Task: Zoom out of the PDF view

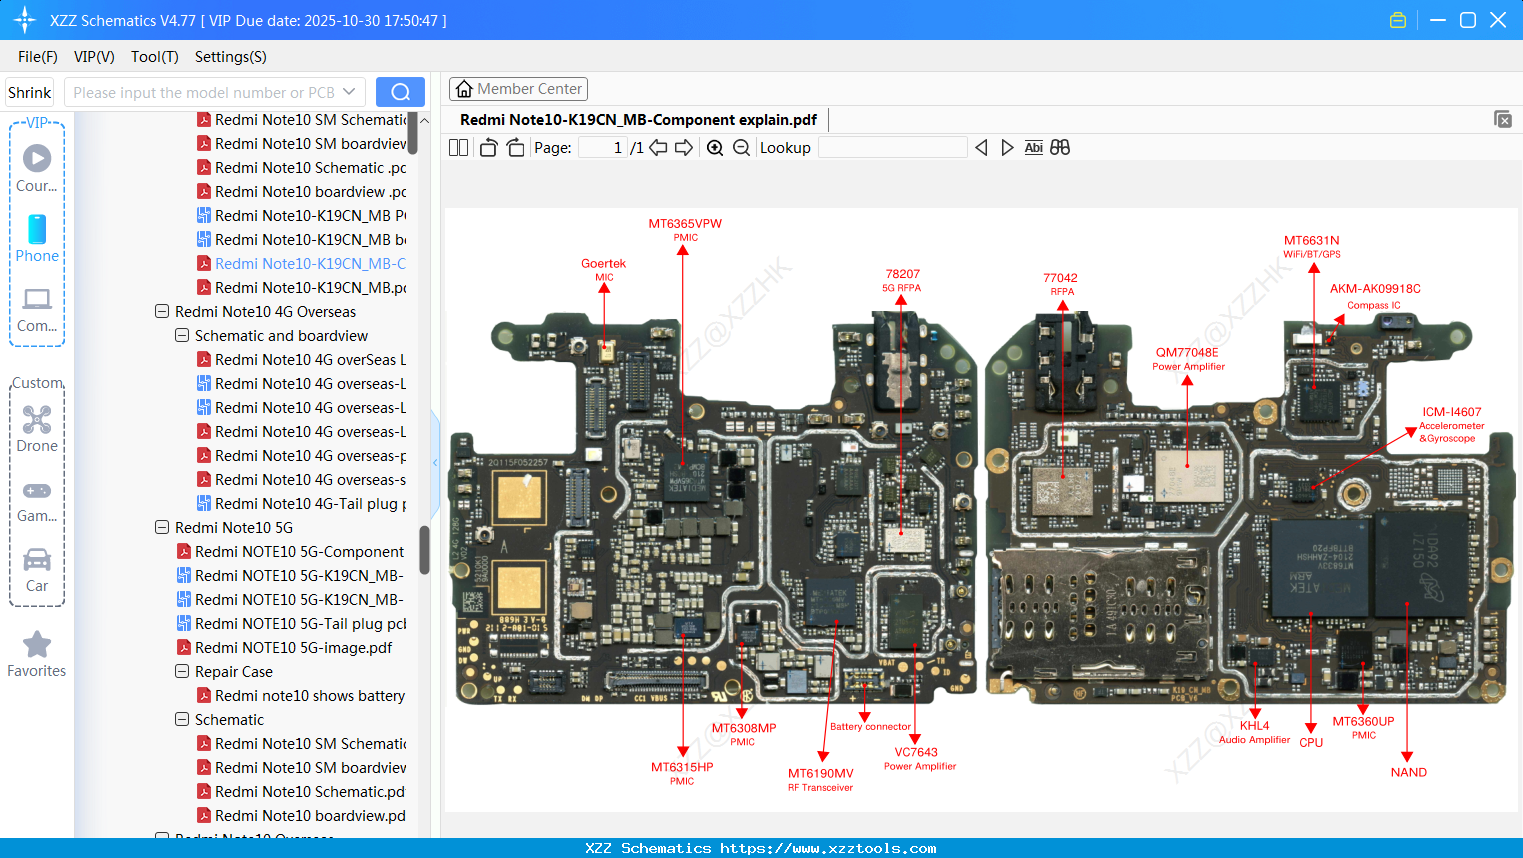Action: (x=741, y=147)
